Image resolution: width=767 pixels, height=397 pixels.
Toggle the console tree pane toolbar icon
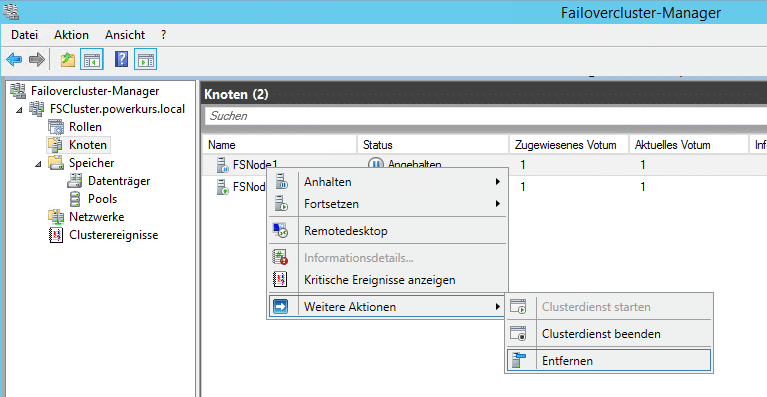[x=91, y=60]
